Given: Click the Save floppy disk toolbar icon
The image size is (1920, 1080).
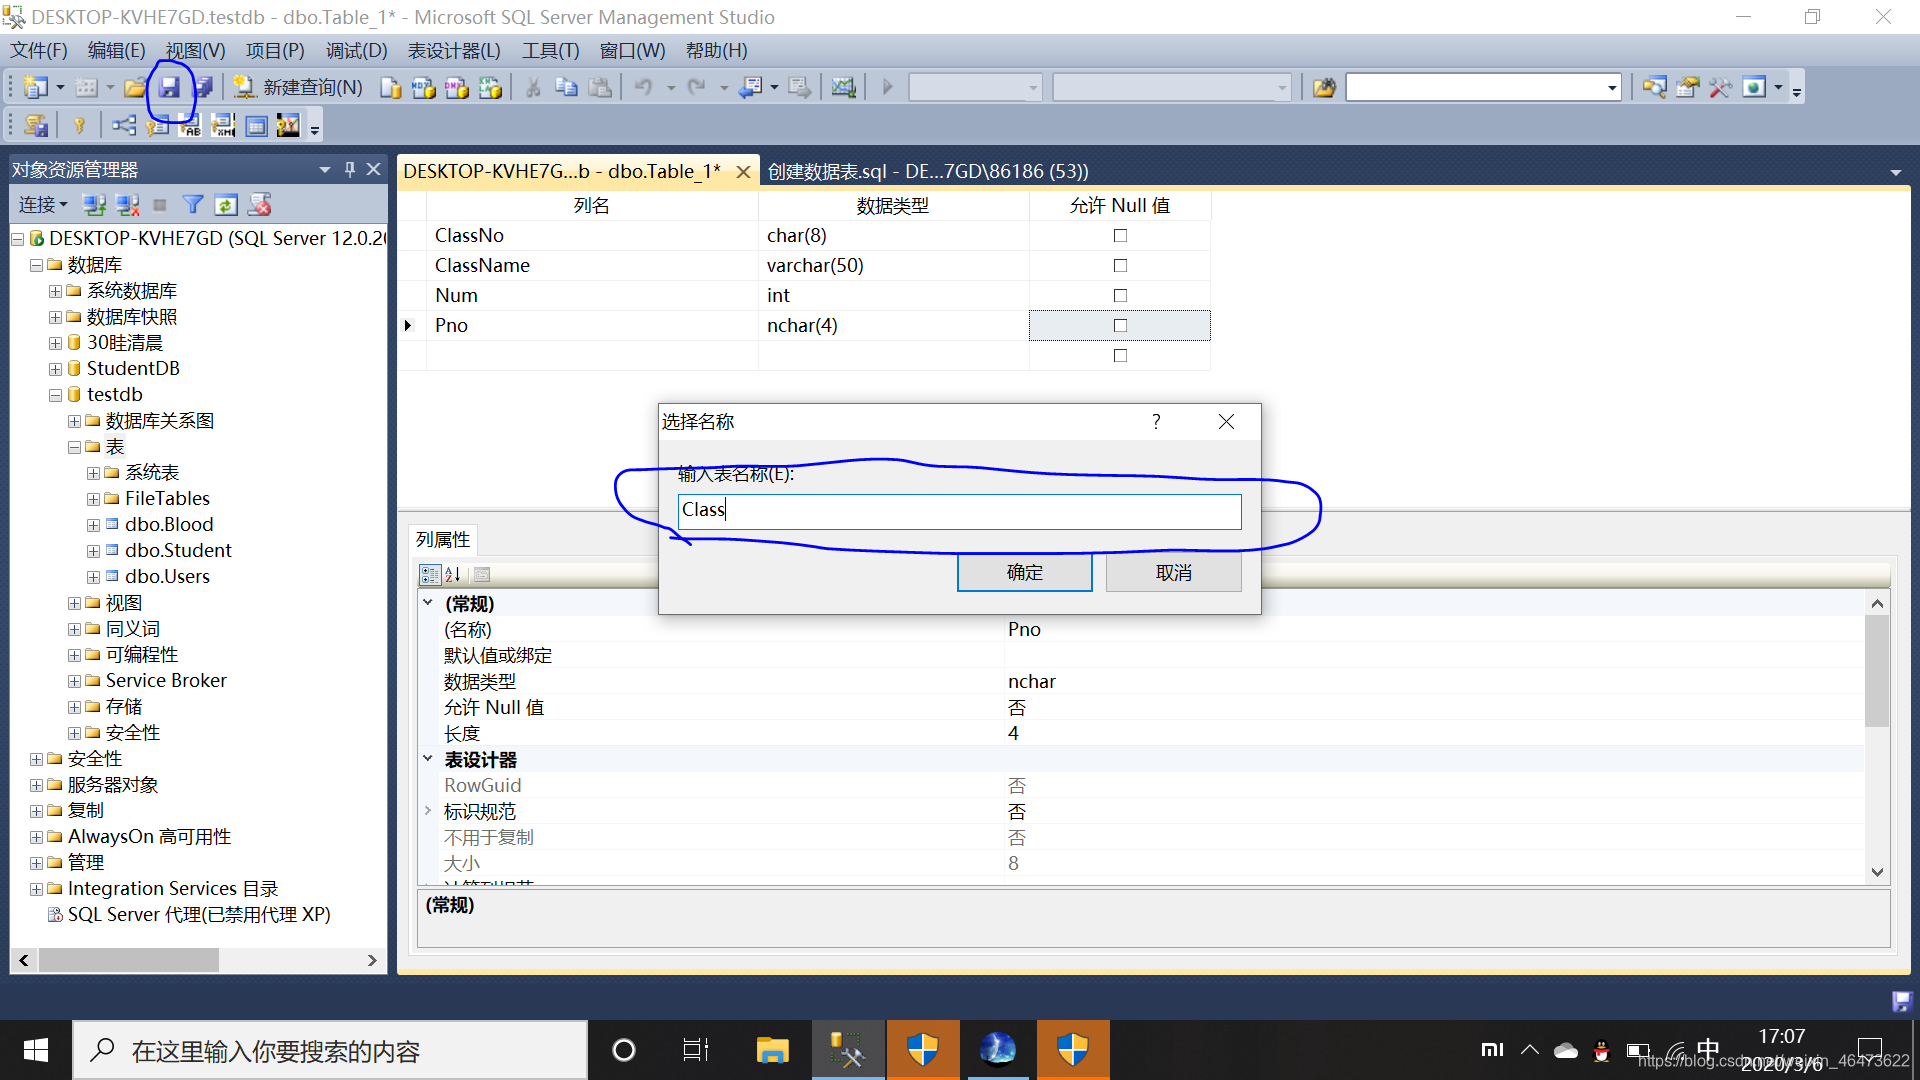Looking at the screenshot, I should click(169, 88).
